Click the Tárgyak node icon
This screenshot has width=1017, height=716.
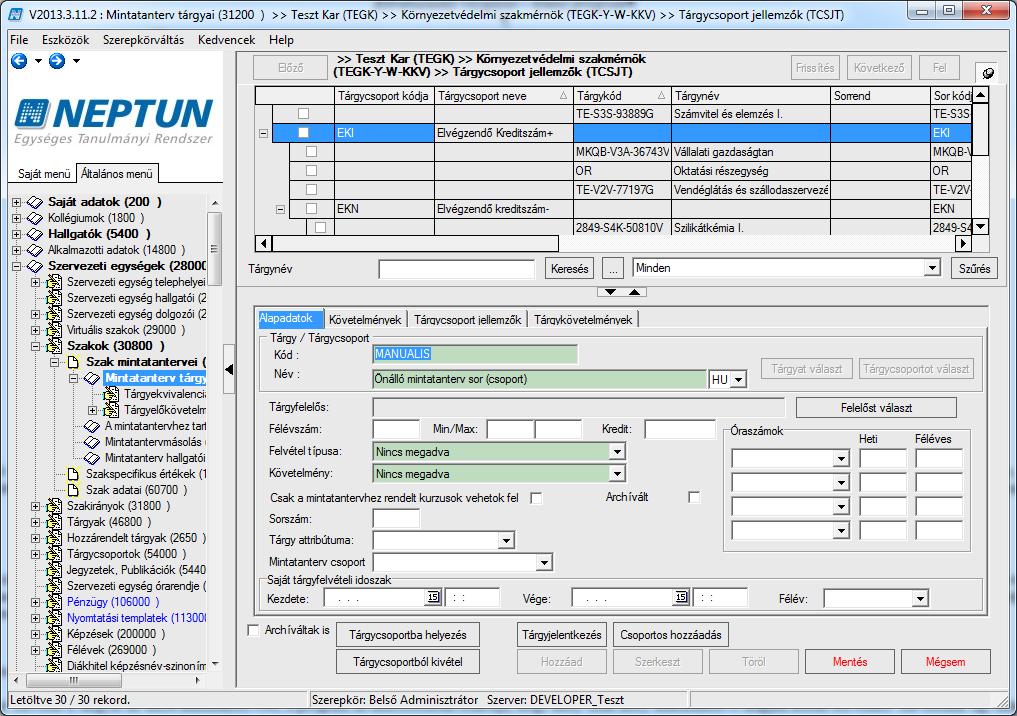[54, 522]
